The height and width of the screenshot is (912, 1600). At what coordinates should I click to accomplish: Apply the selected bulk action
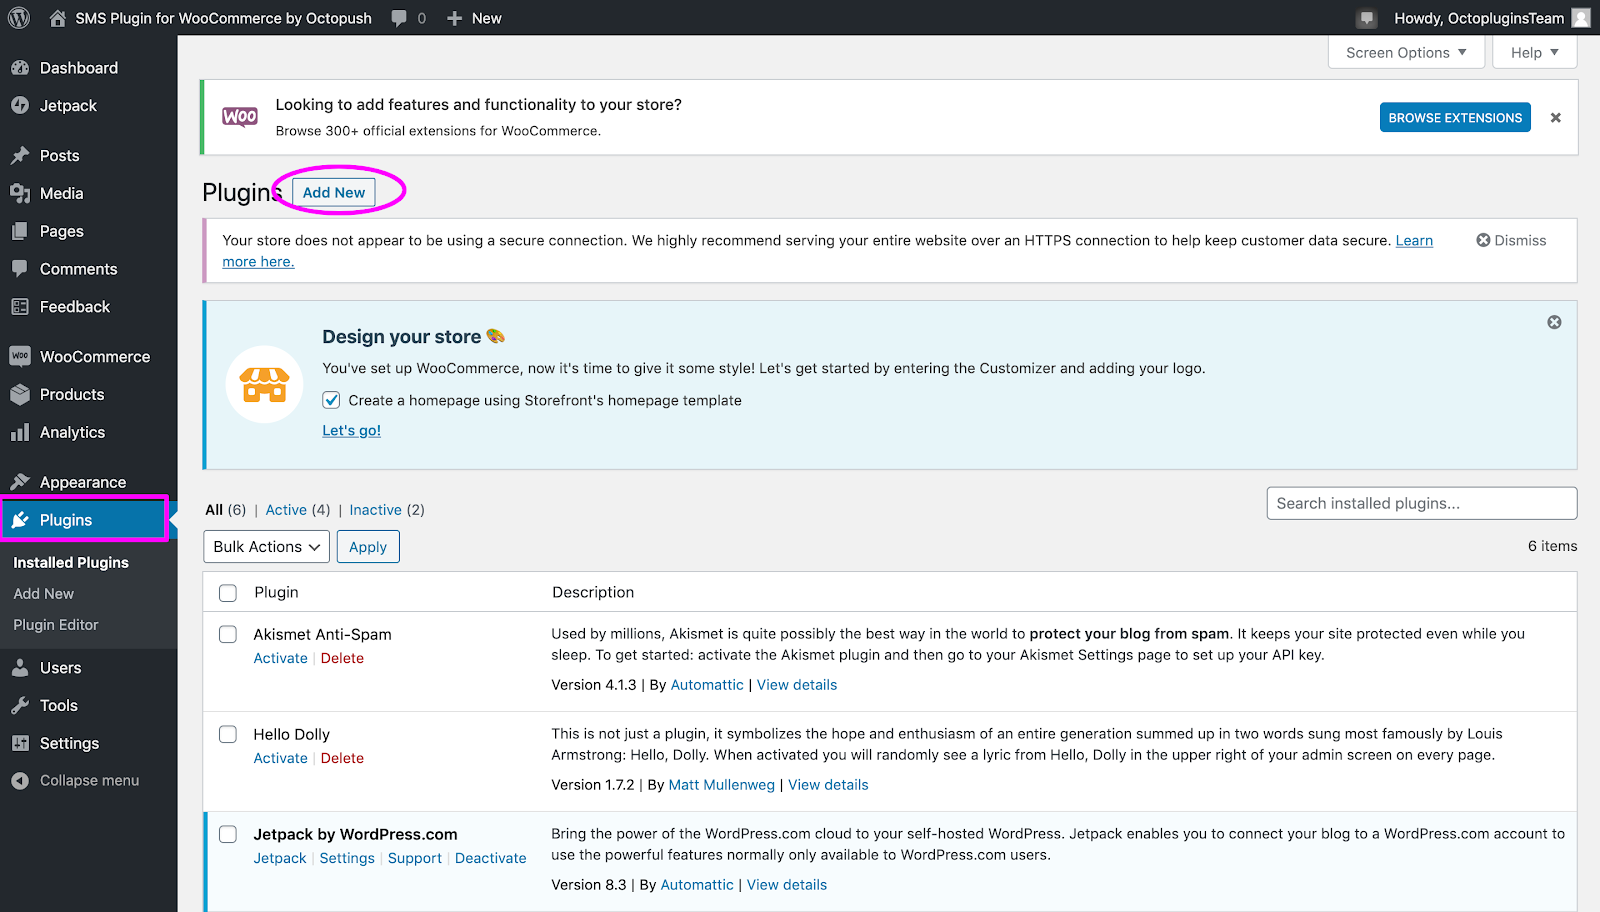[368, 546]
